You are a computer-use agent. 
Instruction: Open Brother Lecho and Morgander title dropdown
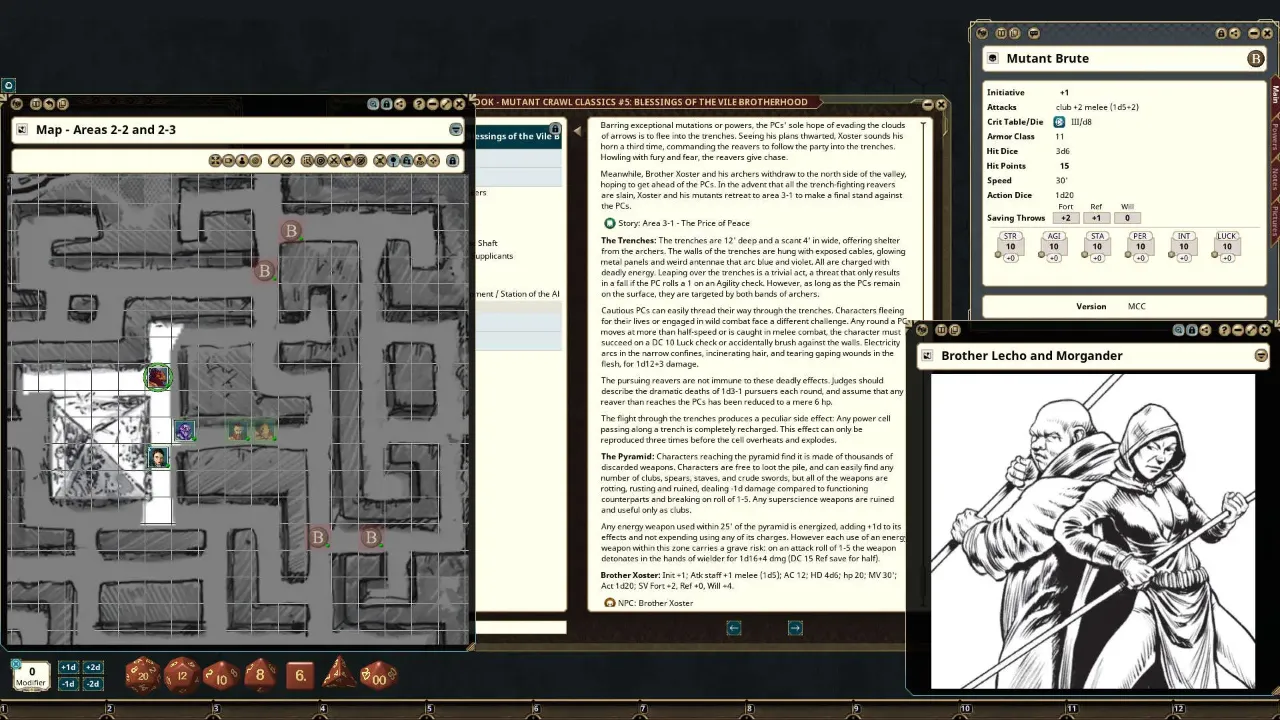pos(1261,355)
